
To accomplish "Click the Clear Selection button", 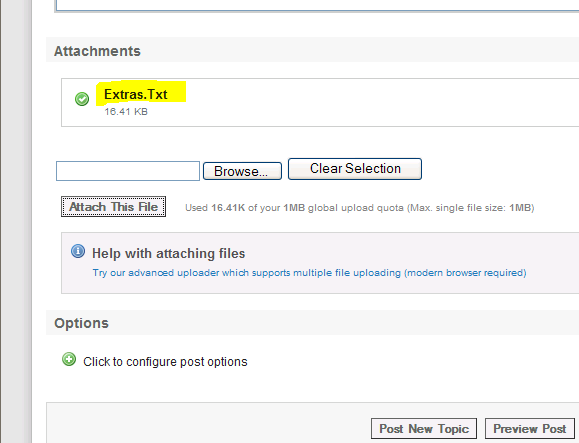I will click(x=355, y=169).
